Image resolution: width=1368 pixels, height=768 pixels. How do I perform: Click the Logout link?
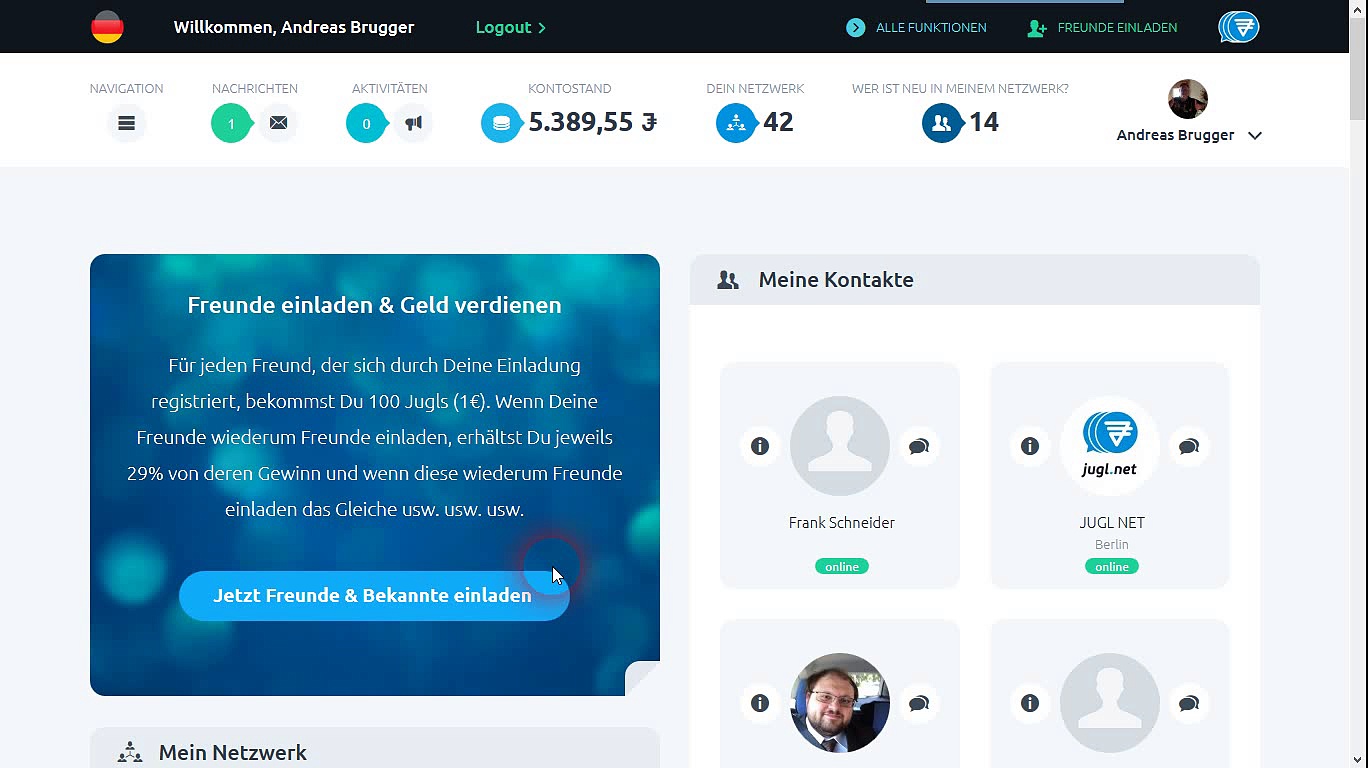click(510, 27)
